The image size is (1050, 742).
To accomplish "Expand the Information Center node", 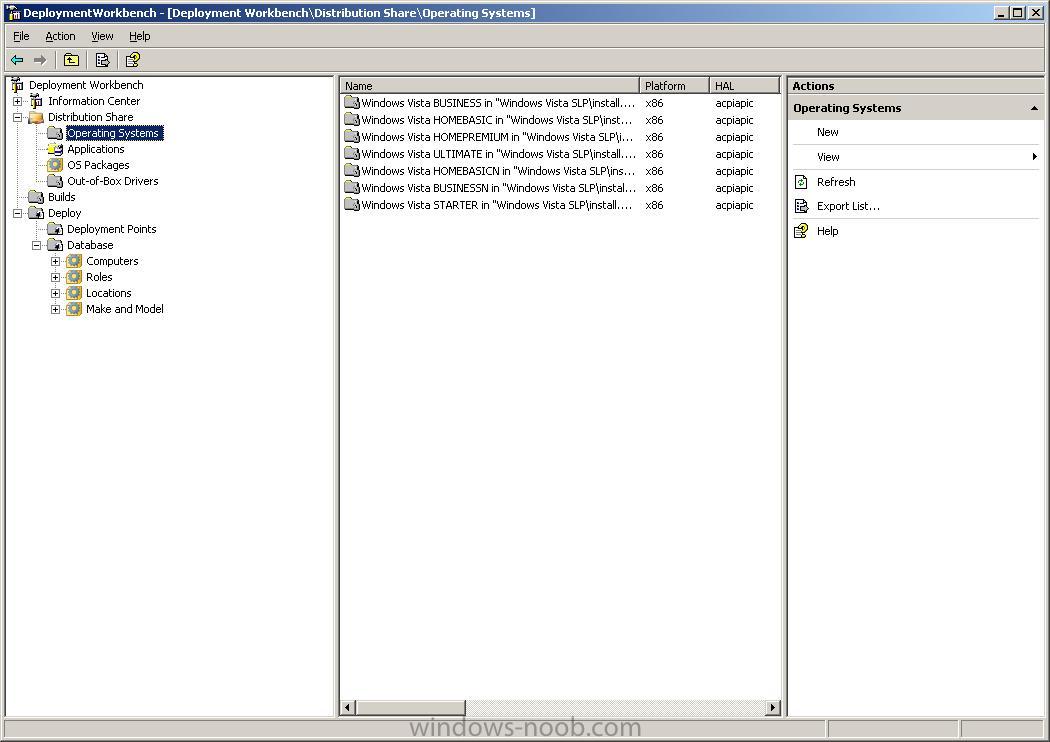I will pyautogui.click(x=17, y=101).
